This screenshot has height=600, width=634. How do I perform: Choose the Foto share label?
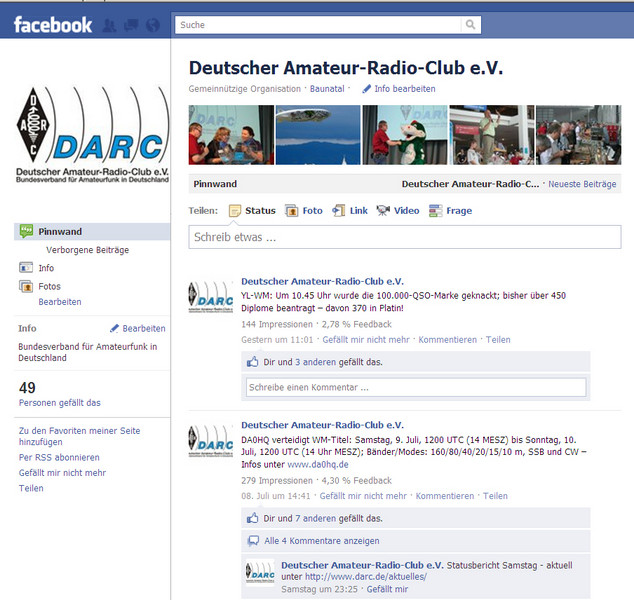pos(313,211)
